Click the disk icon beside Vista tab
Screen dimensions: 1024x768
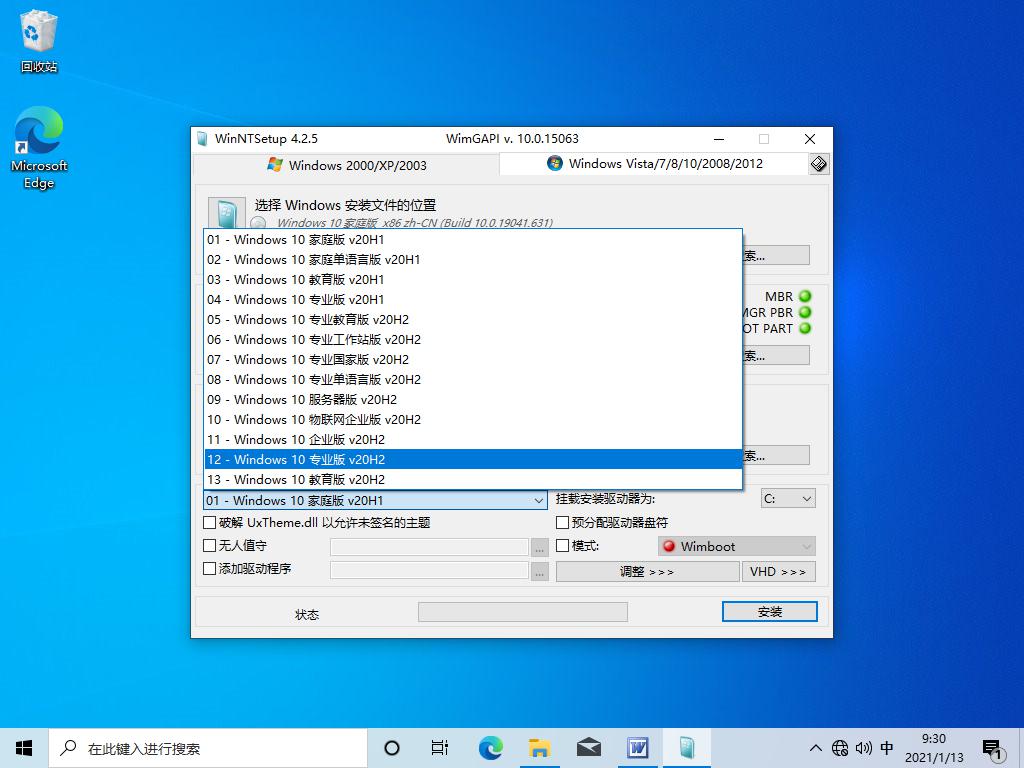point(819,164)
